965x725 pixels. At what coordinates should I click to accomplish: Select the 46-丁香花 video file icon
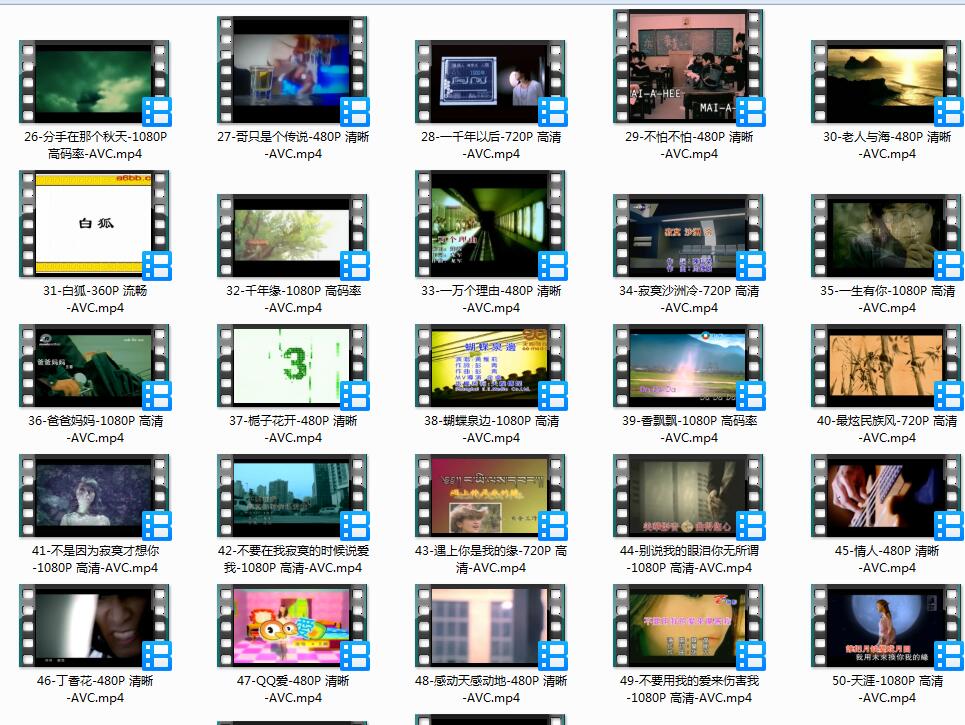[x=95, y=627]
